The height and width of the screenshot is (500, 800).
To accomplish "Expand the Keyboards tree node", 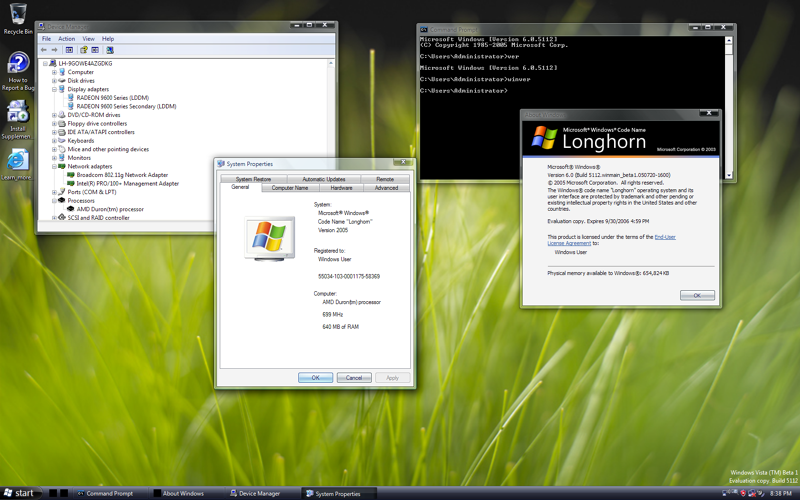I will click(54, 141).
